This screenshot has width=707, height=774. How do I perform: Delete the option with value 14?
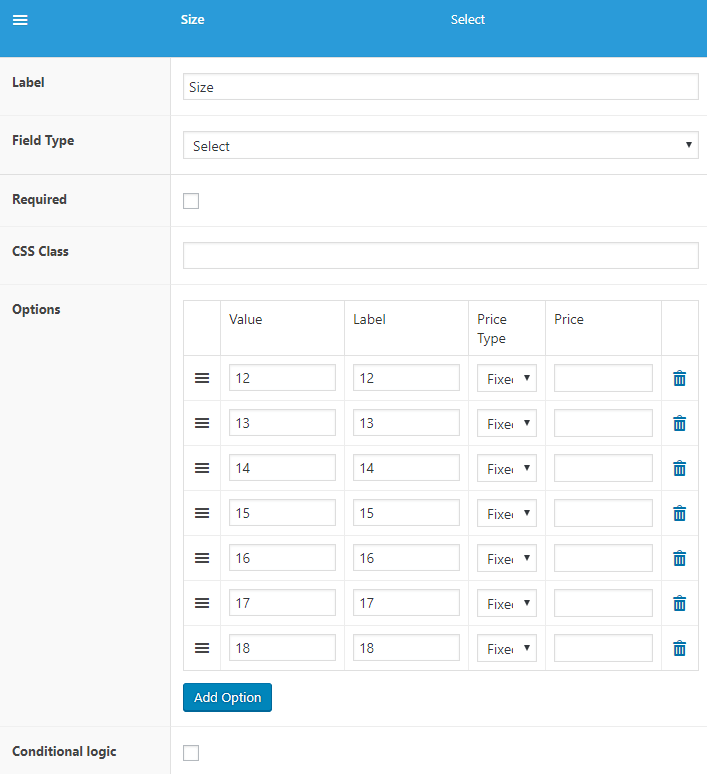pyautogui.click(x=679, y=468)
